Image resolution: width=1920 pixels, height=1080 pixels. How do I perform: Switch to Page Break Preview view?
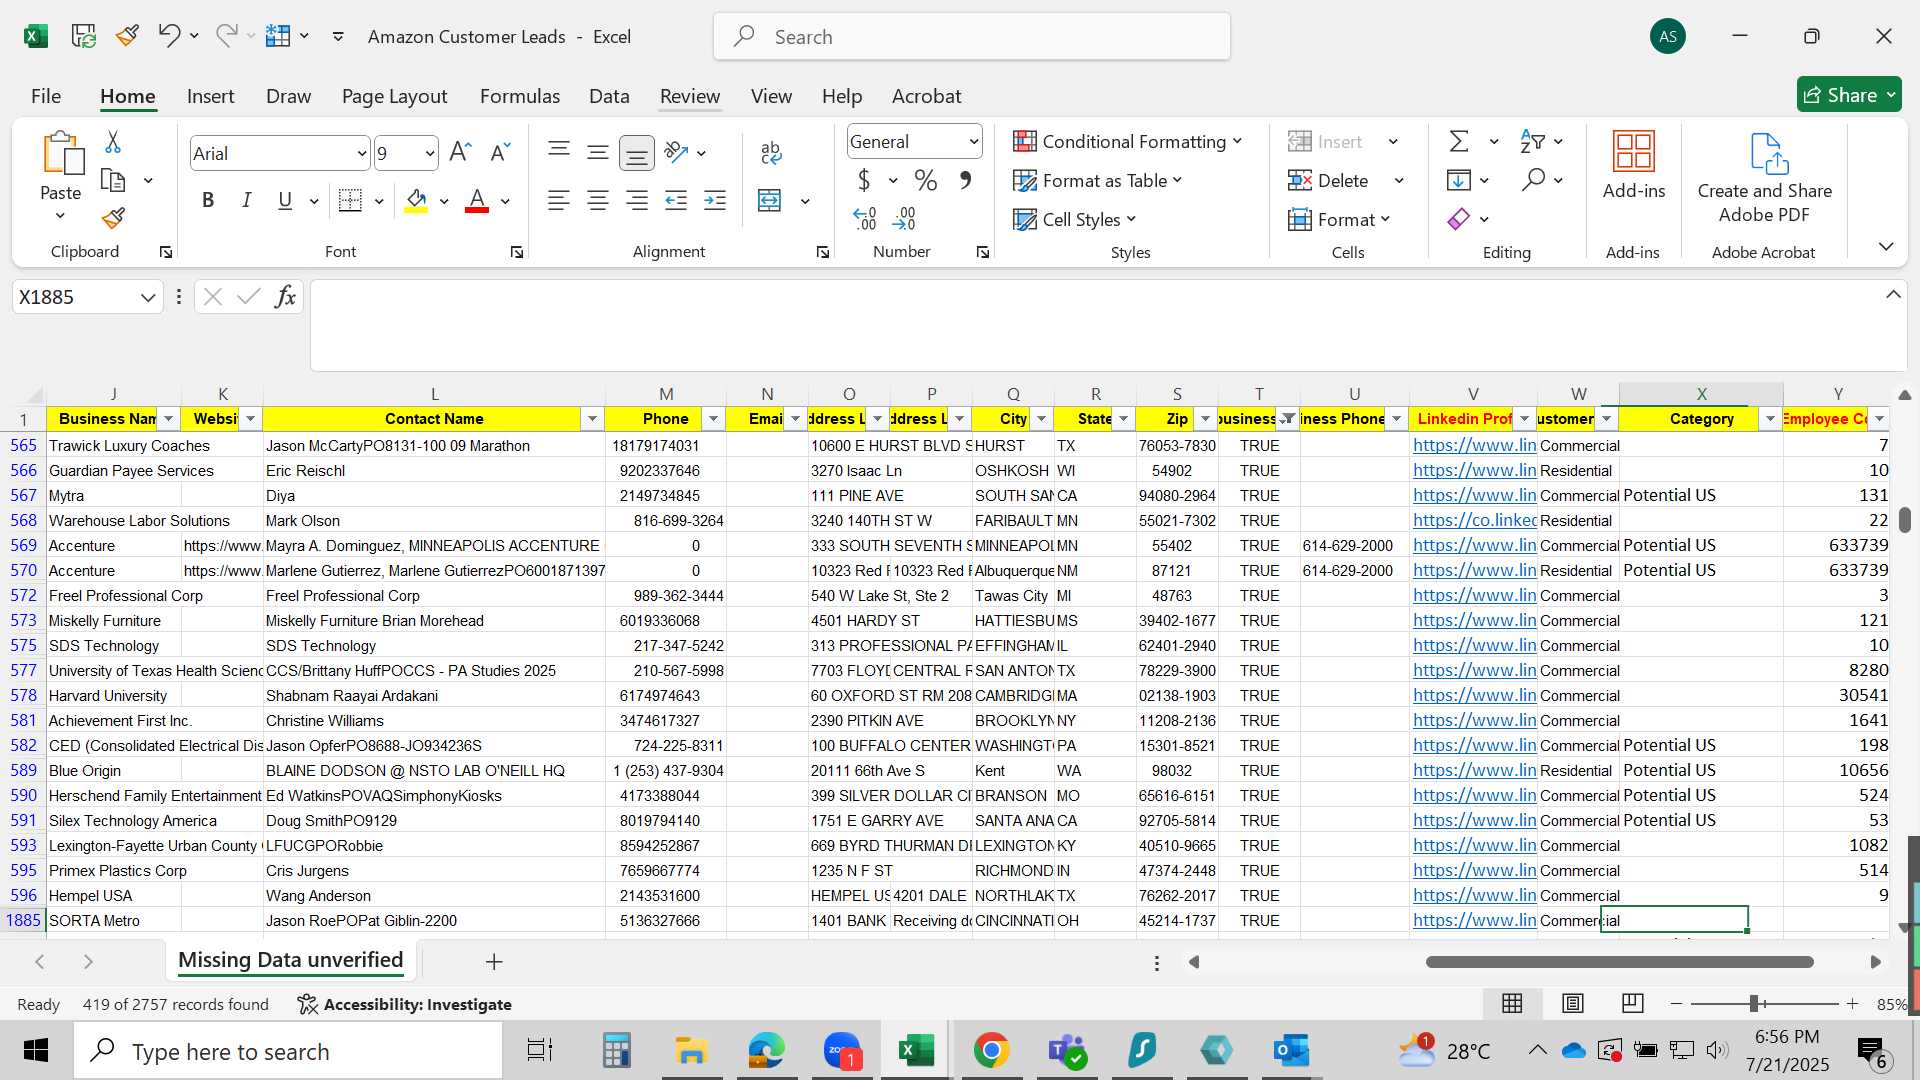click(x=1633, y=1003)
